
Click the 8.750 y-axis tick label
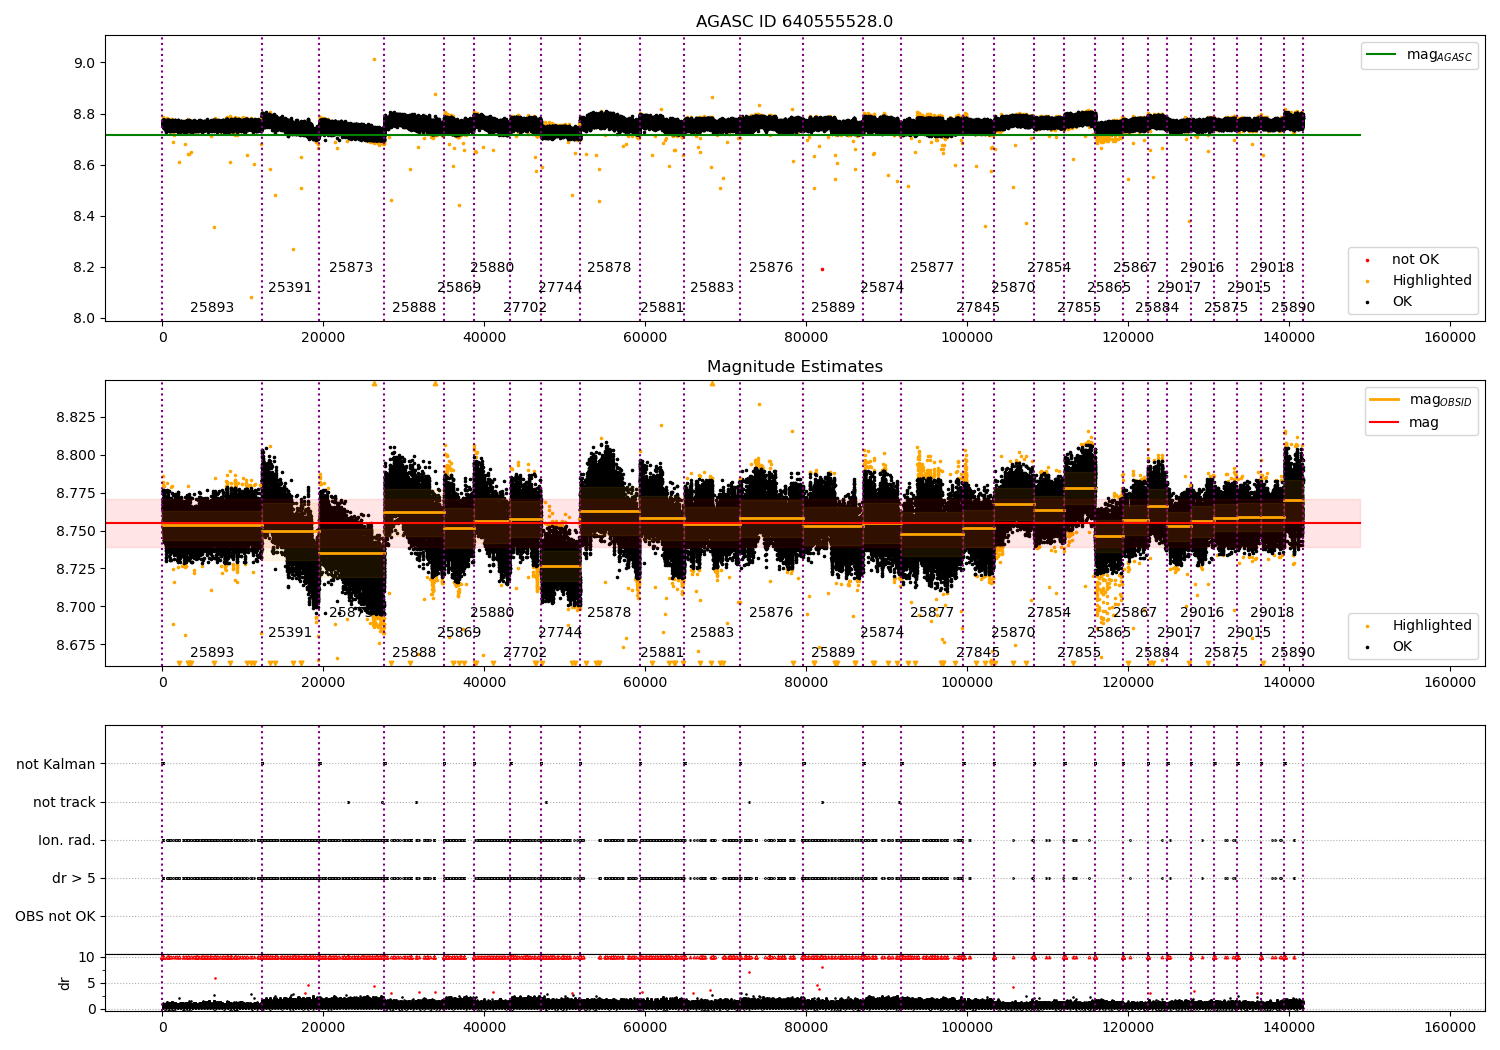click(77, 531)
